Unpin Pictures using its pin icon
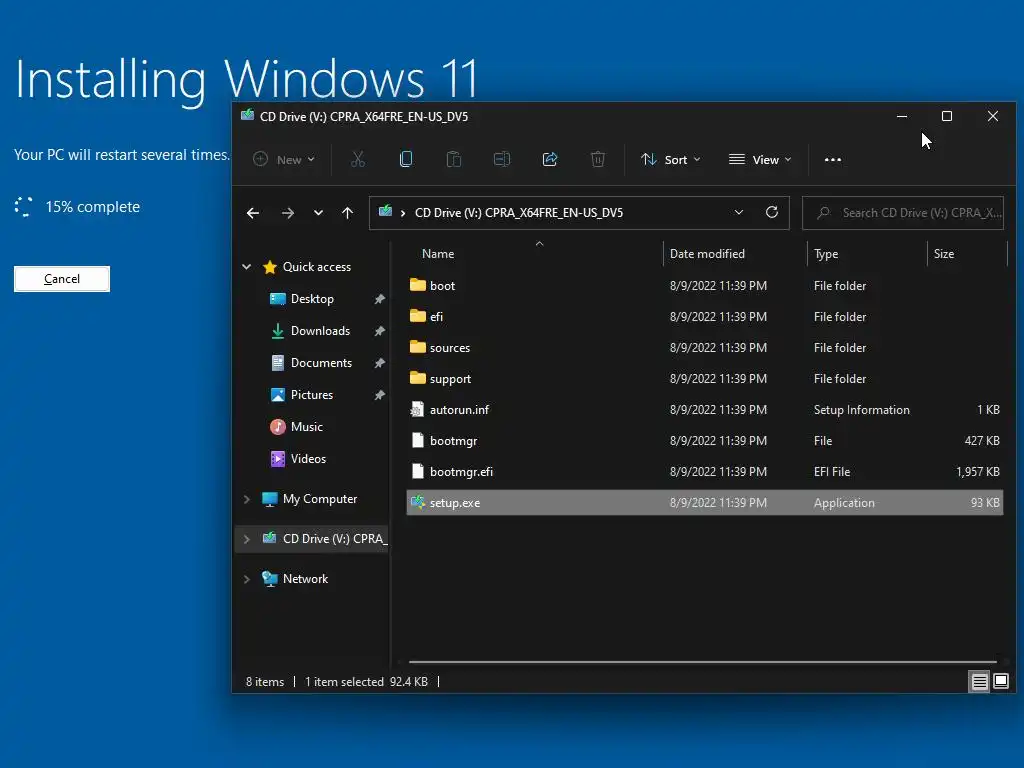1024x768 pixels. coord(379,395)
